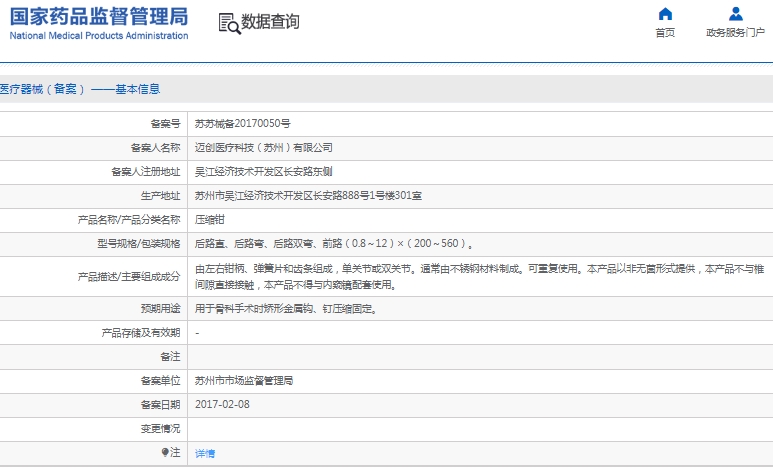The image size is (773, 469).
Task: Click the production address ending 301室
Action: tap(308, 196)
